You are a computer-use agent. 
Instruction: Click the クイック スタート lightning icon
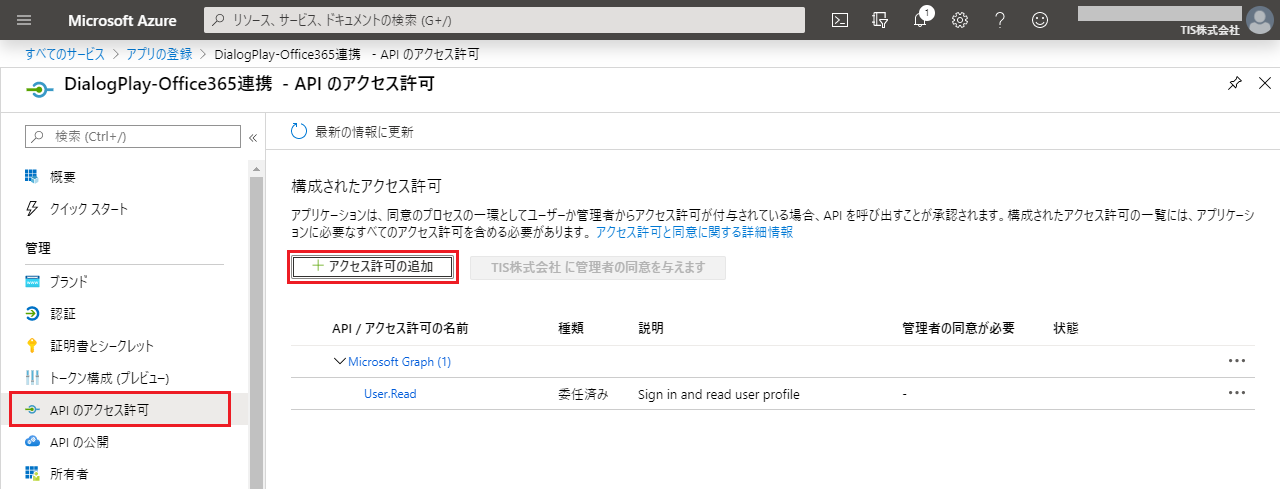(31, 208)
